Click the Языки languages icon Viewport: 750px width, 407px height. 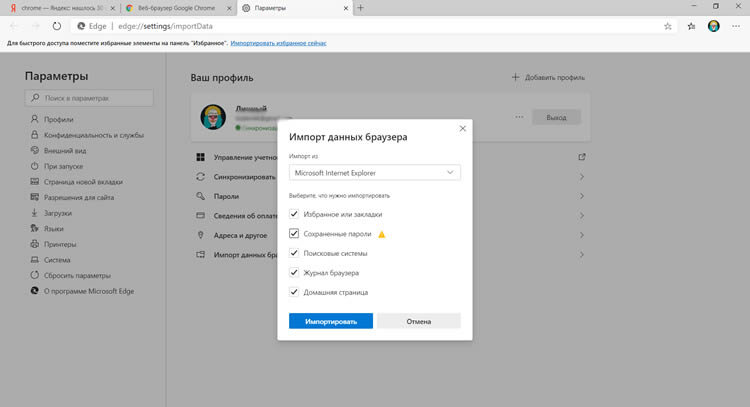(x=34, y=228)
